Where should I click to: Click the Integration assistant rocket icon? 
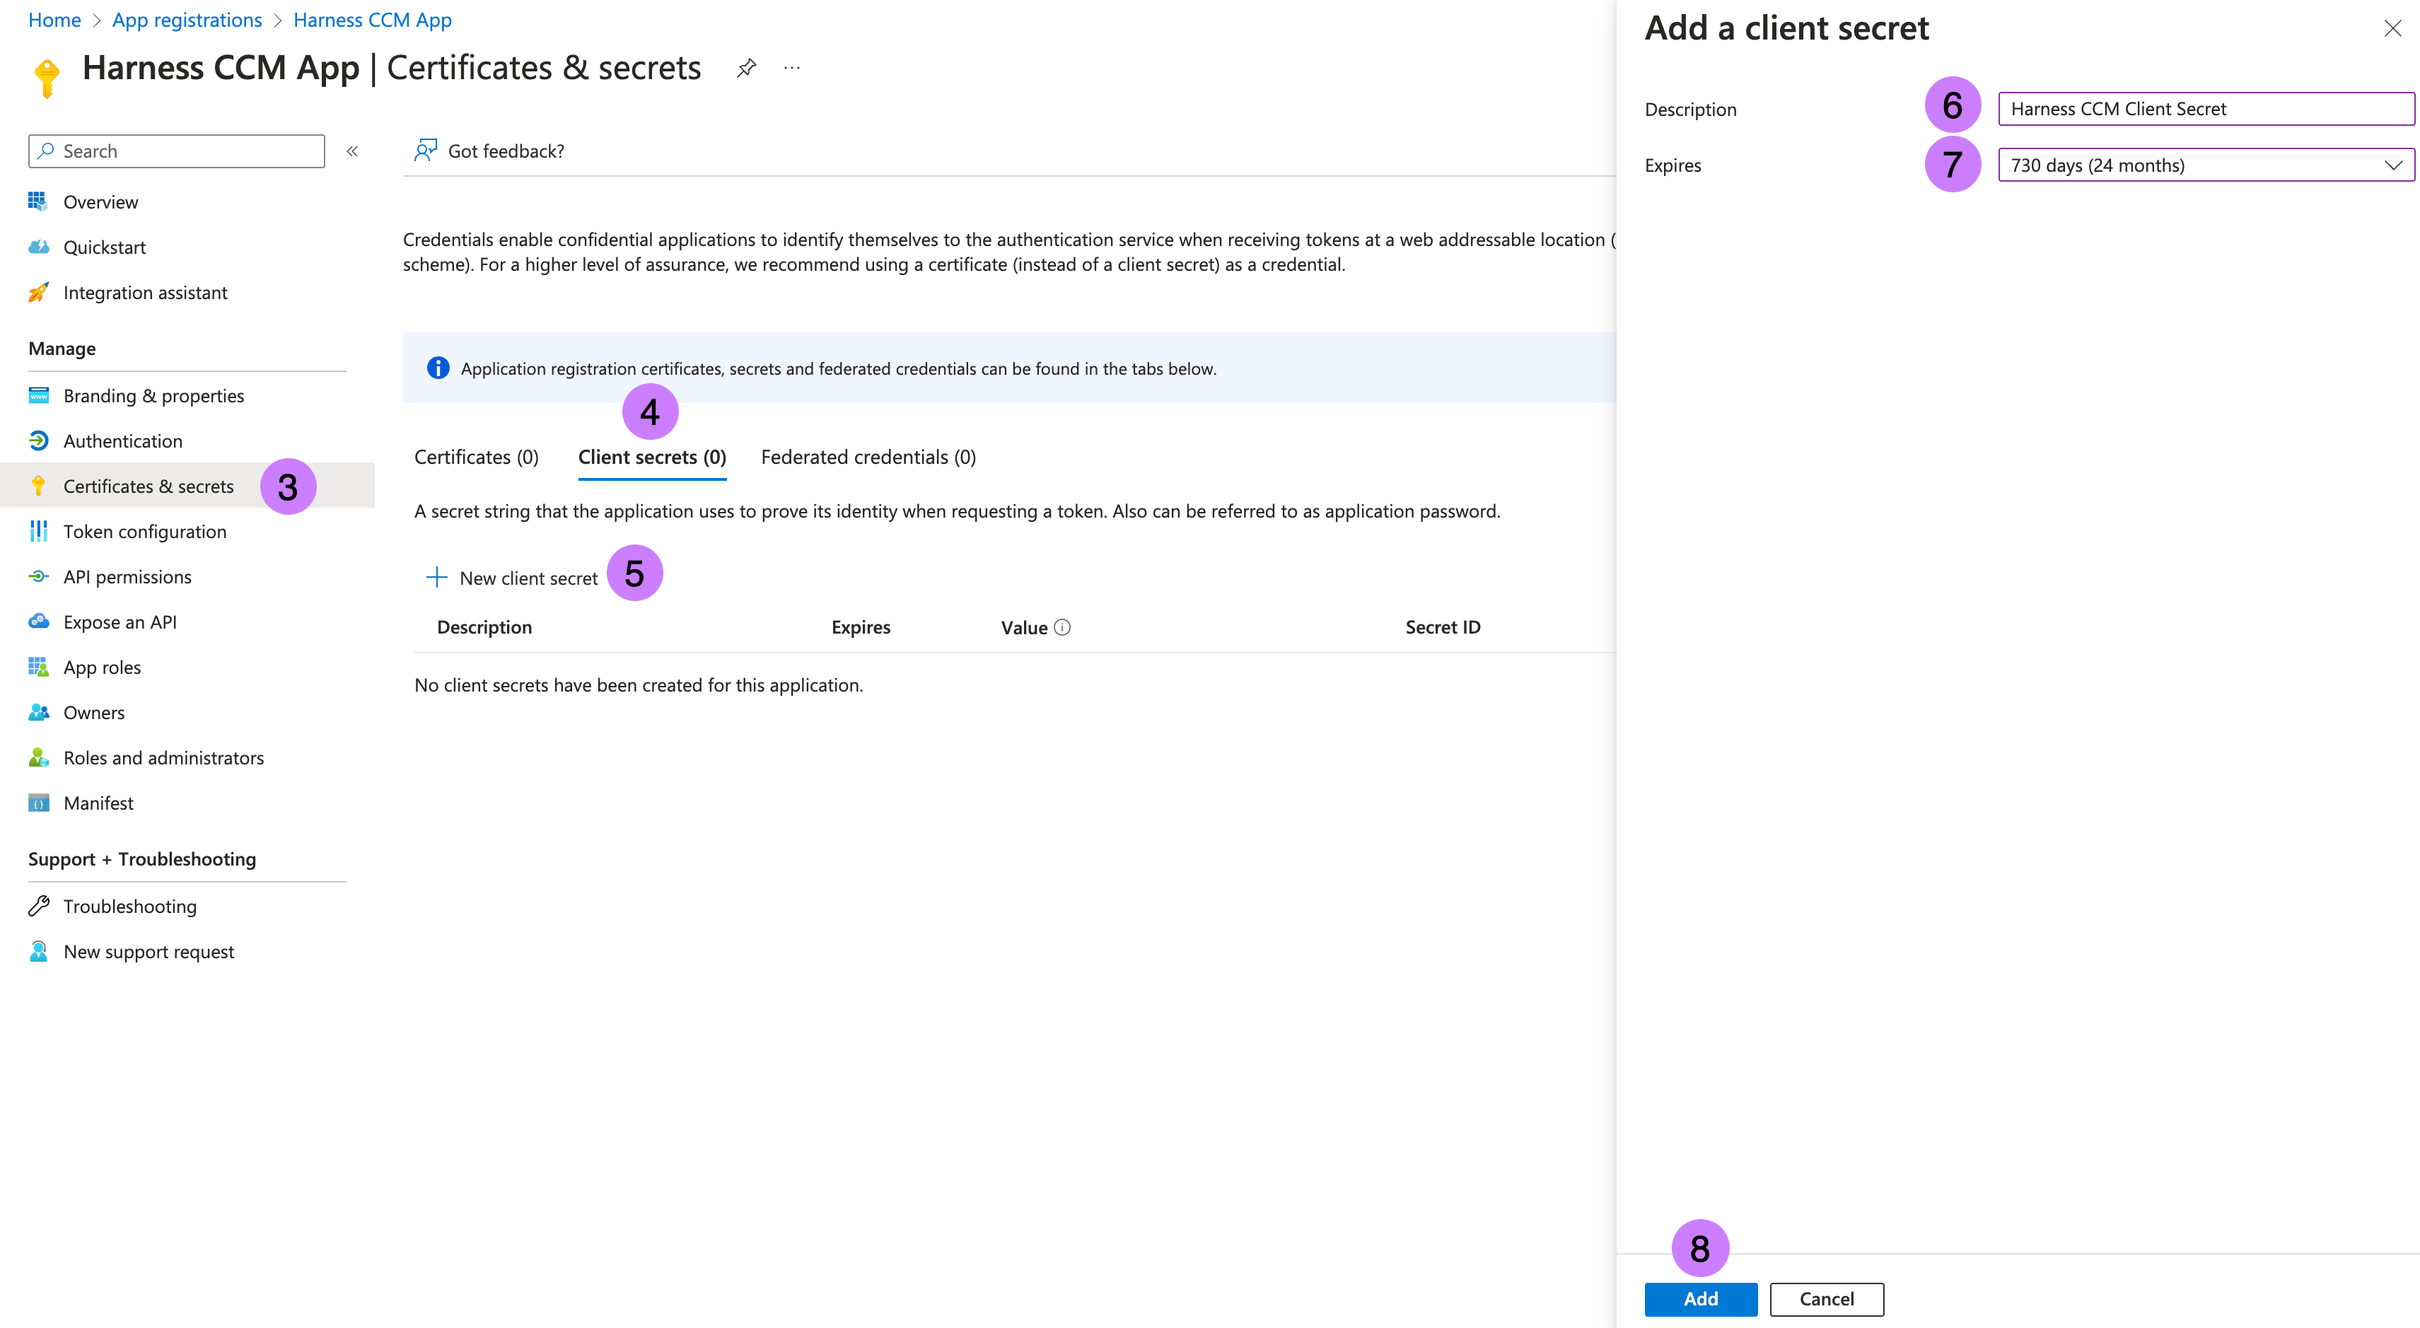click(x=38, y=292)
